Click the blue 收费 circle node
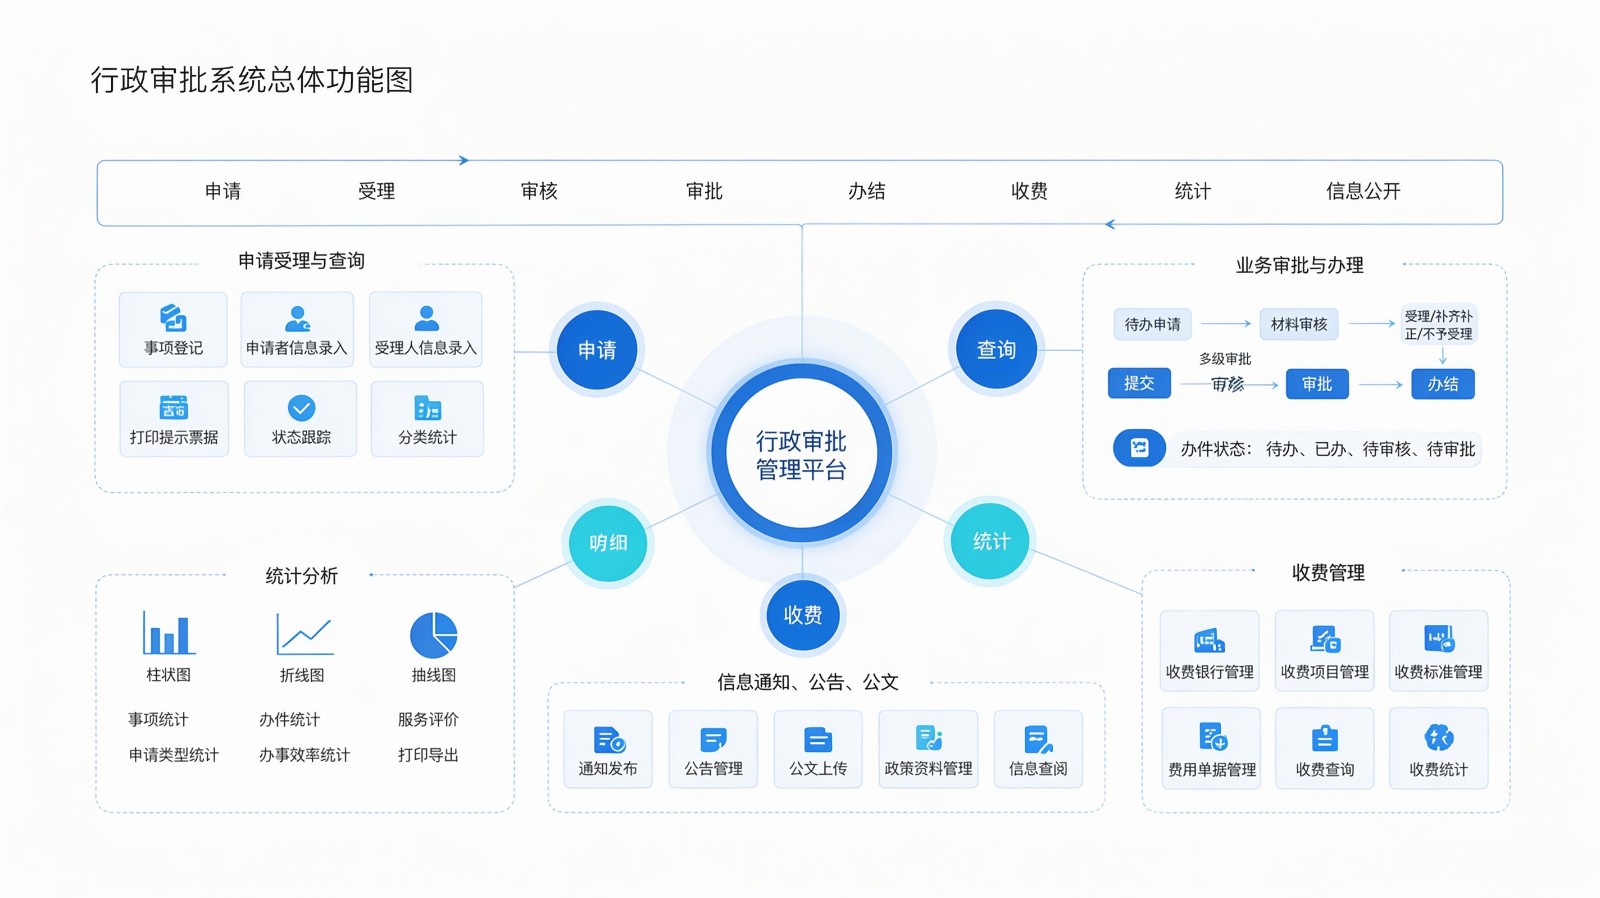Screen dimensions: 1600x898 [803, 615]
